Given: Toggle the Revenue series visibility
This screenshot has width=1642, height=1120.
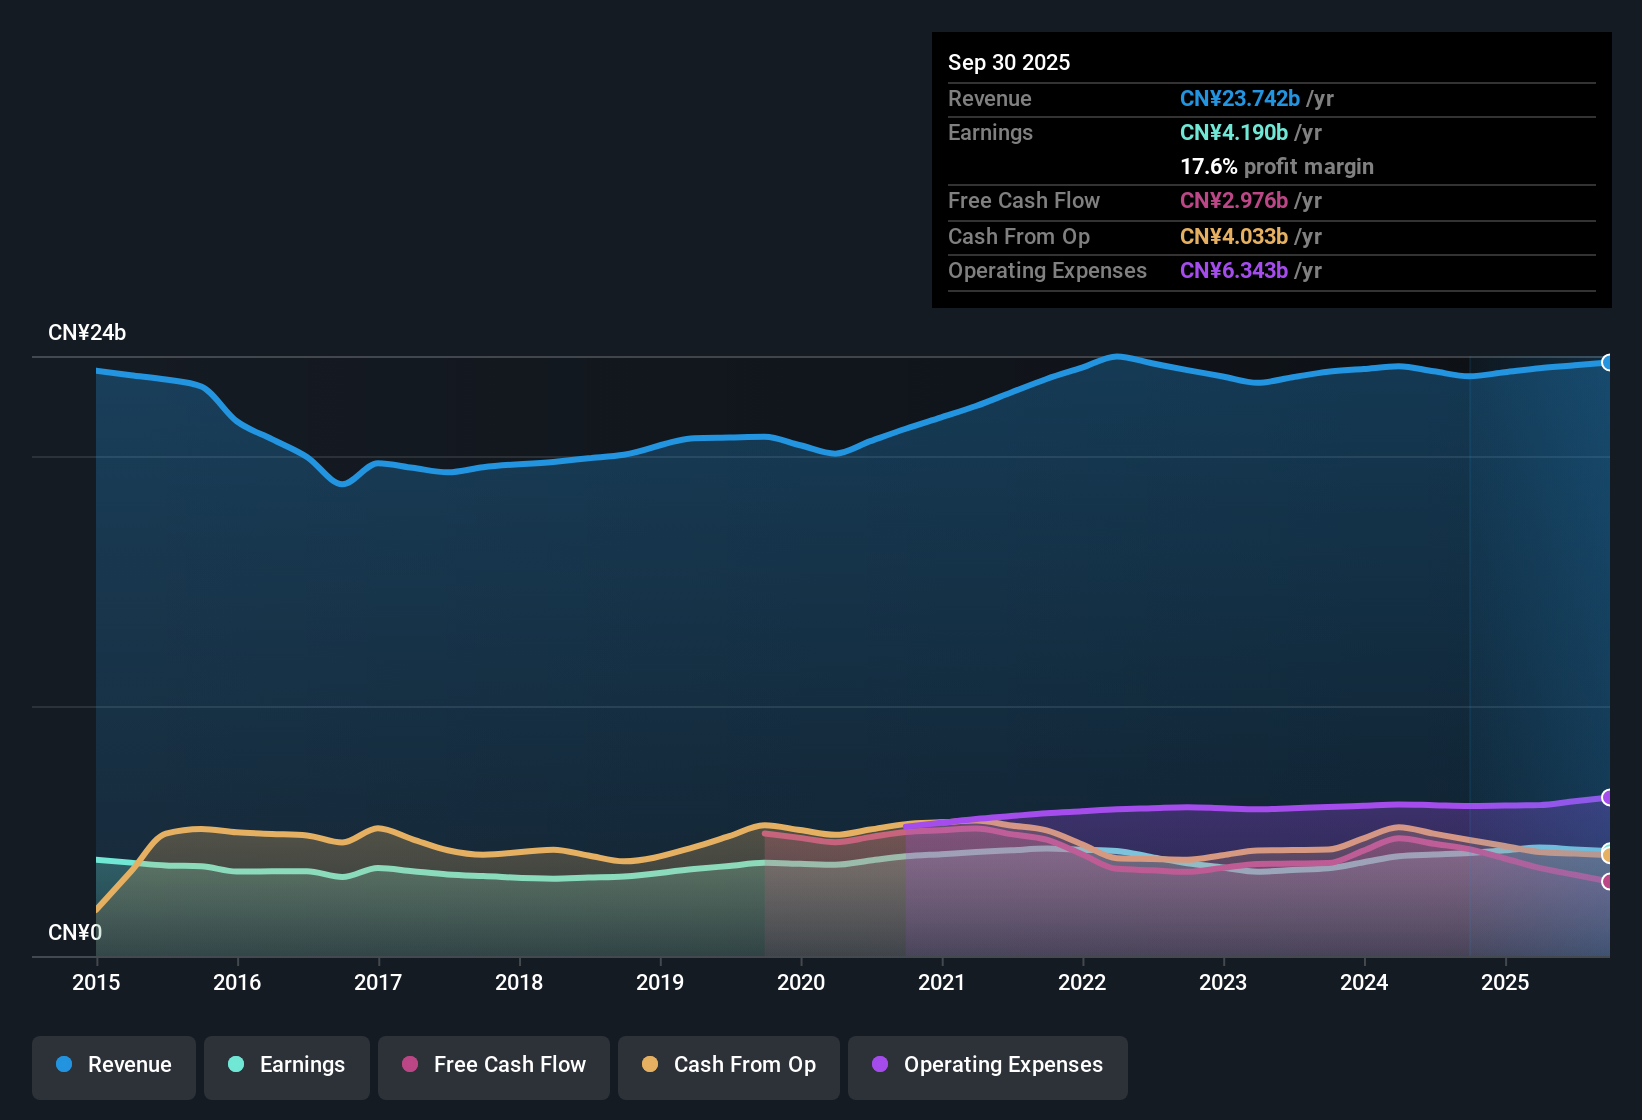Looking at the screenshot, I should [113, 1065].
